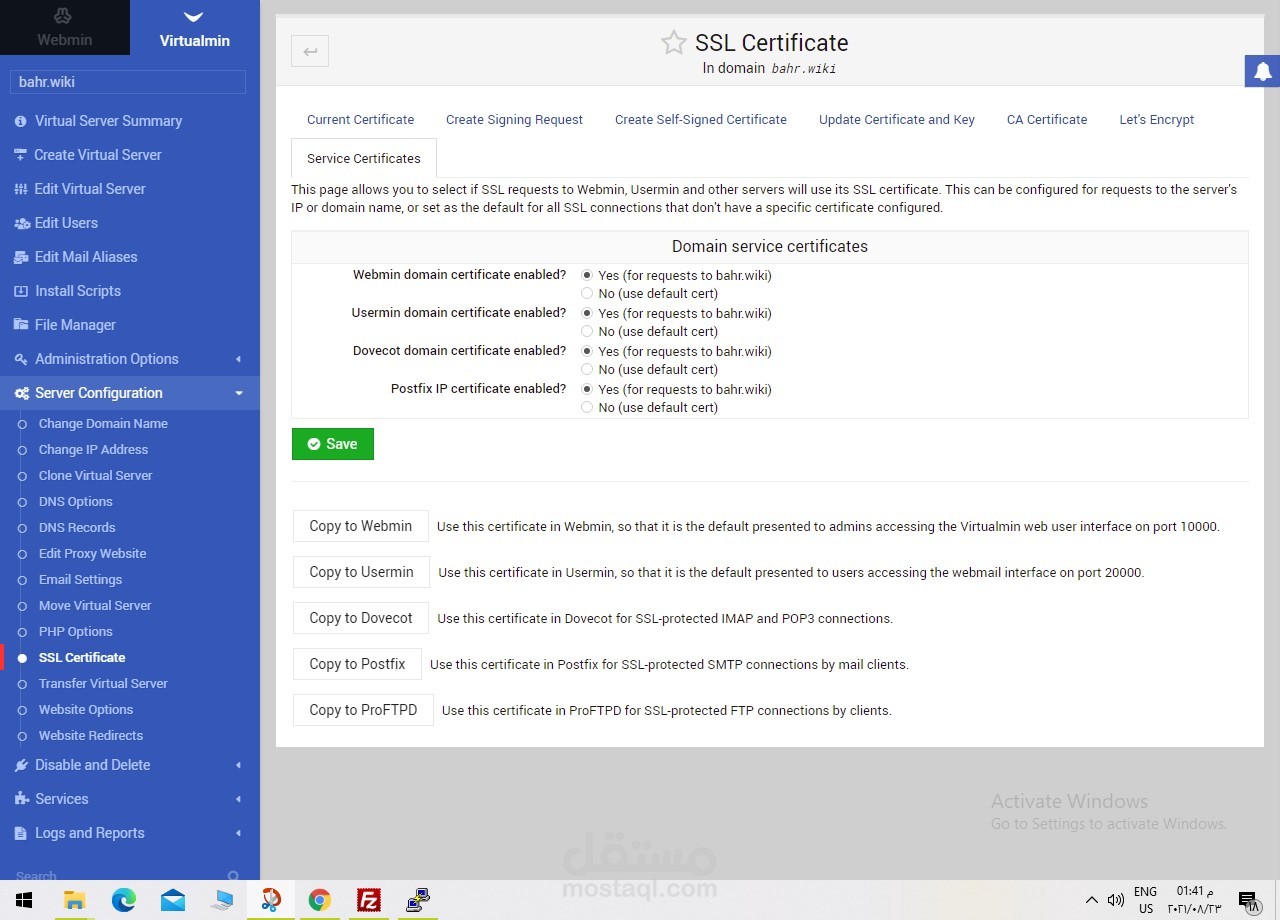Expand the Disable and Delete arrow
Image resolution: width=1280 pixels, height=920 pixels.
(x=238, y=765)
